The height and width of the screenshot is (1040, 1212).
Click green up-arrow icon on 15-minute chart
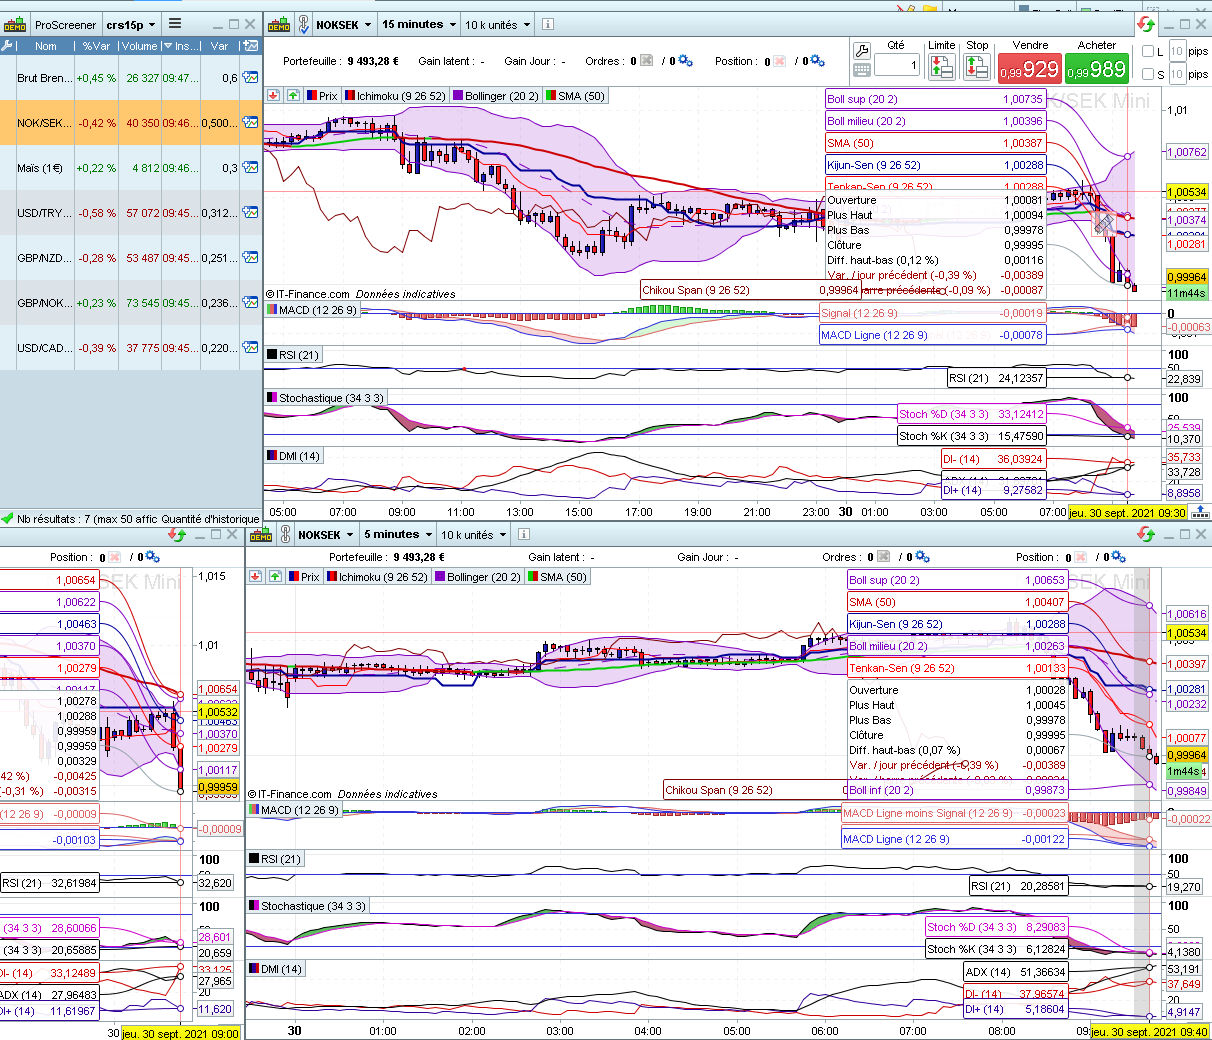(x=292, y=96)
